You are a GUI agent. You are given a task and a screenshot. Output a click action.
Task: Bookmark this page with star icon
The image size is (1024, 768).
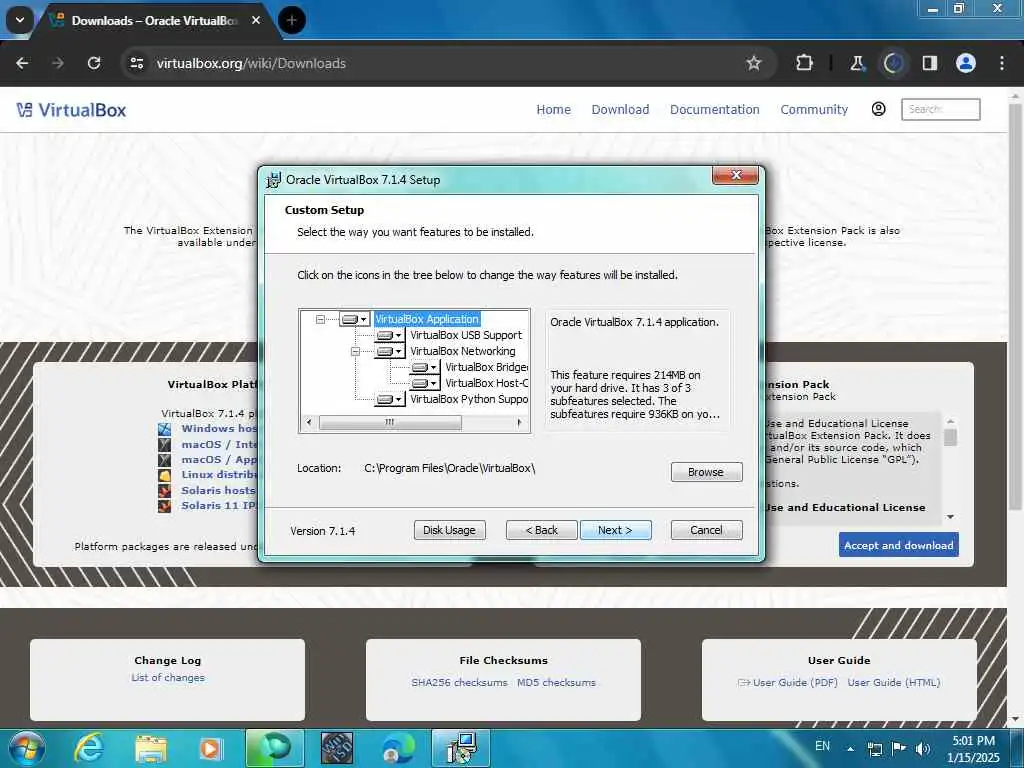coord(754,63)
